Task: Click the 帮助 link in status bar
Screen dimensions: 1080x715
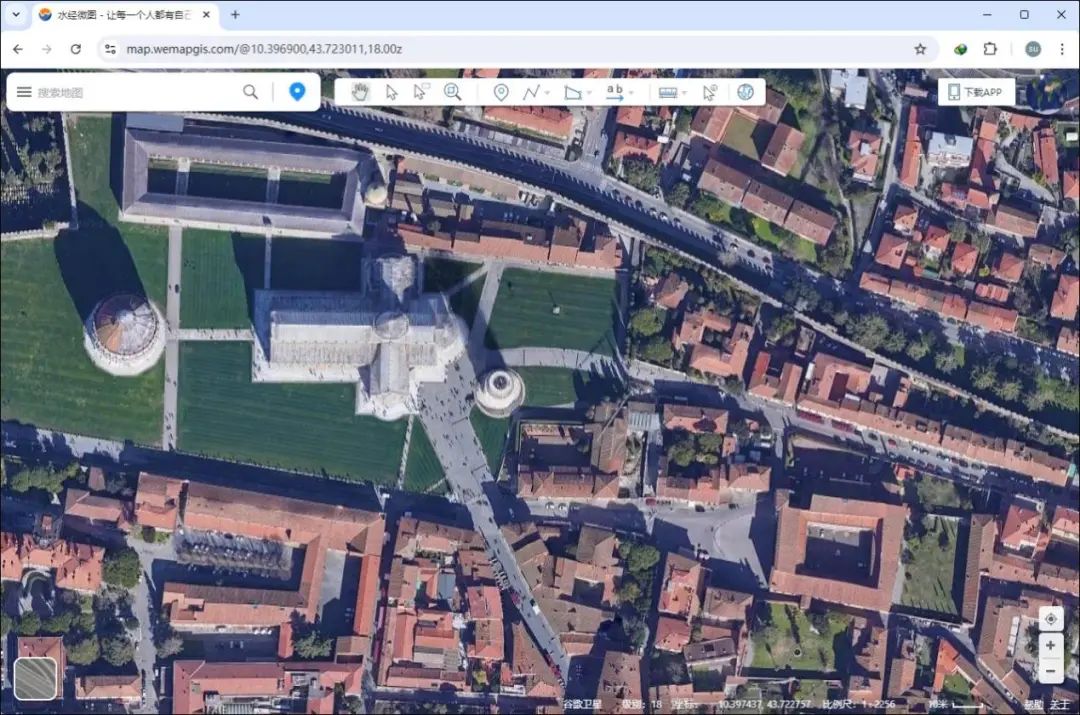Action: point(1032,704)
